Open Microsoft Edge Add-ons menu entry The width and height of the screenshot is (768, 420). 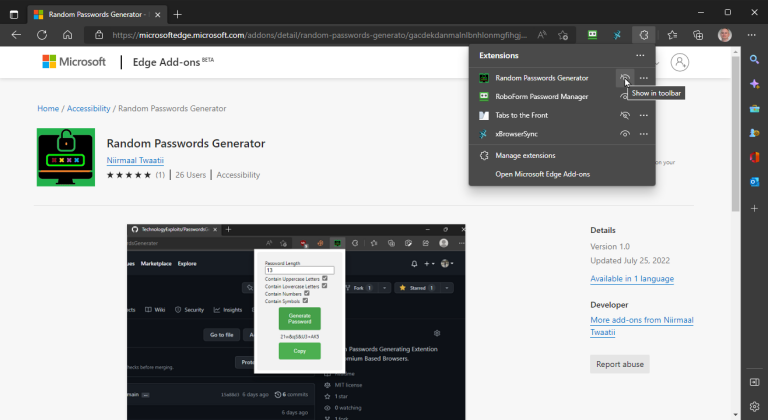click(542, 174)
